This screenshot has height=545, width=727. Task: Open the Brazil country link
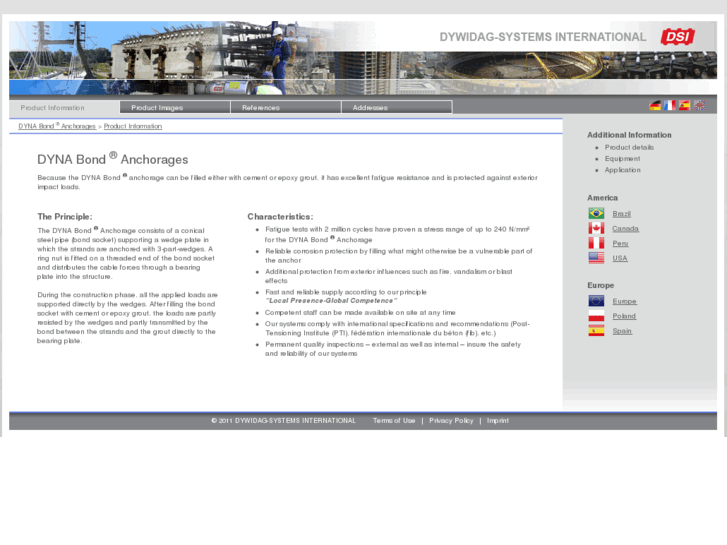621,214
